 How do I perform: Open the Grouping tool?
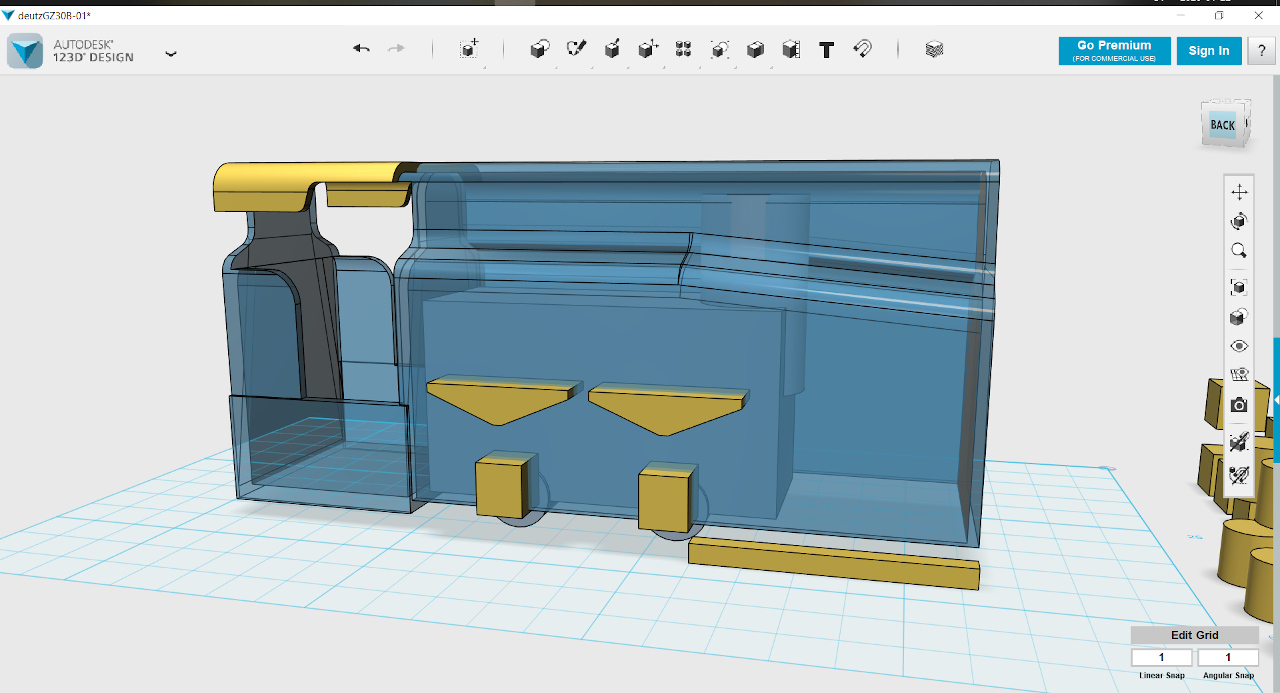[720, 49]
